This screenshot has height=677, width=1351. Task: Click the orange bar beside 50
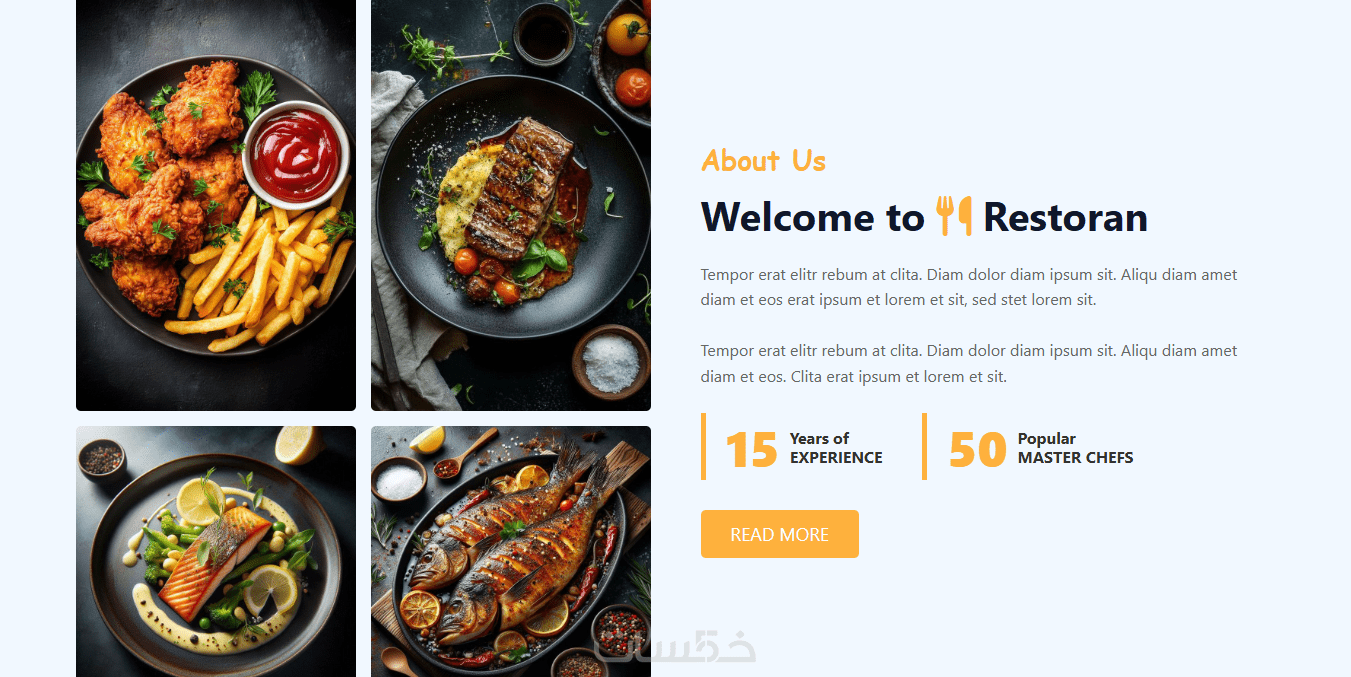click(x=924, y=446)
